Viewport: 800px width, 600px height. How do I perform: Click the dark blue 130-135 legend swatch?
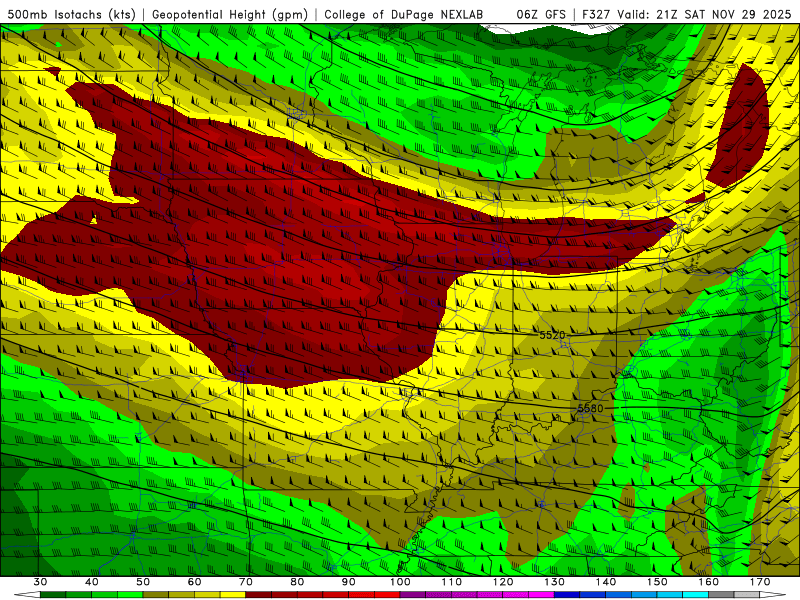coord(567,595)
